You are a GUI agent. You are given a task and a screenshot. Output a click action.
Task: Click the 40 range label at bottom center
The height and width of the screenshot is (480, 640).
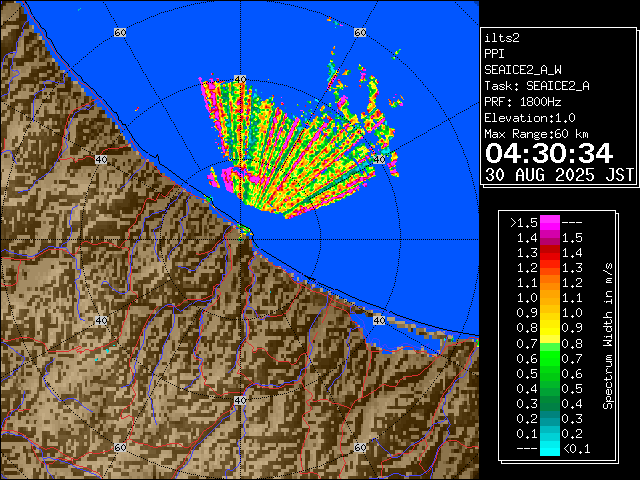click(239, 400)
